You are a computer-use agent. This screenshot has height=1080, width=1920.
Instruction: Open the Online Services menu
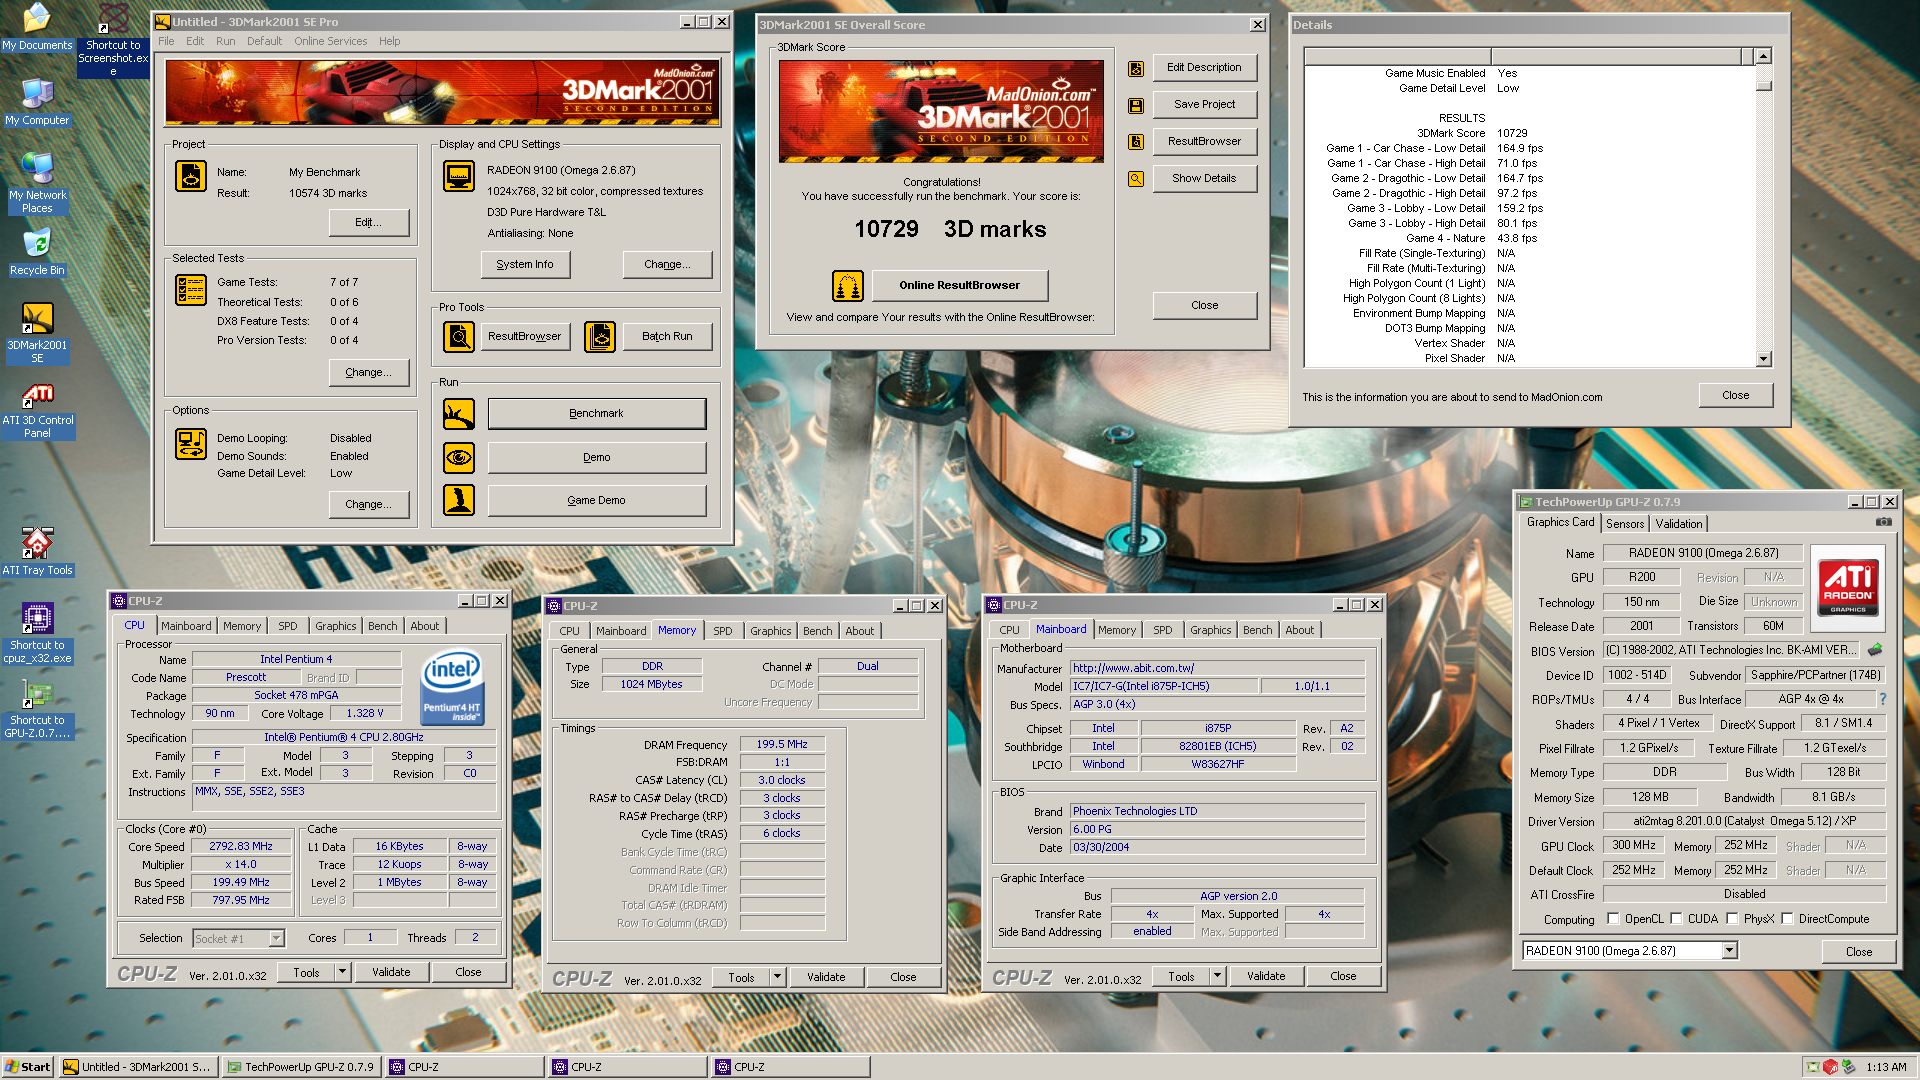pyautogui.click(x=330, y=41)
